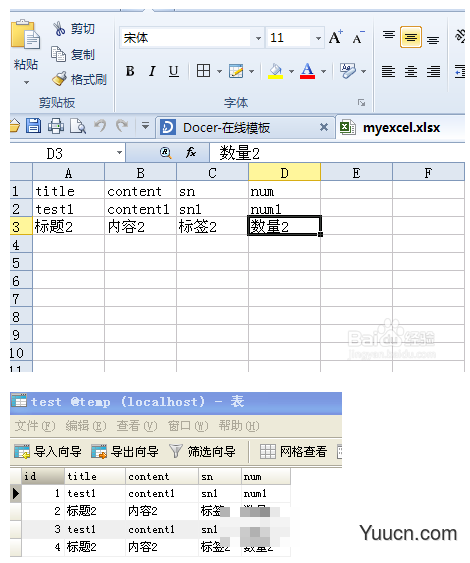Toggle Bold formatting
The image size is (470, 563).
click(130, 71)
